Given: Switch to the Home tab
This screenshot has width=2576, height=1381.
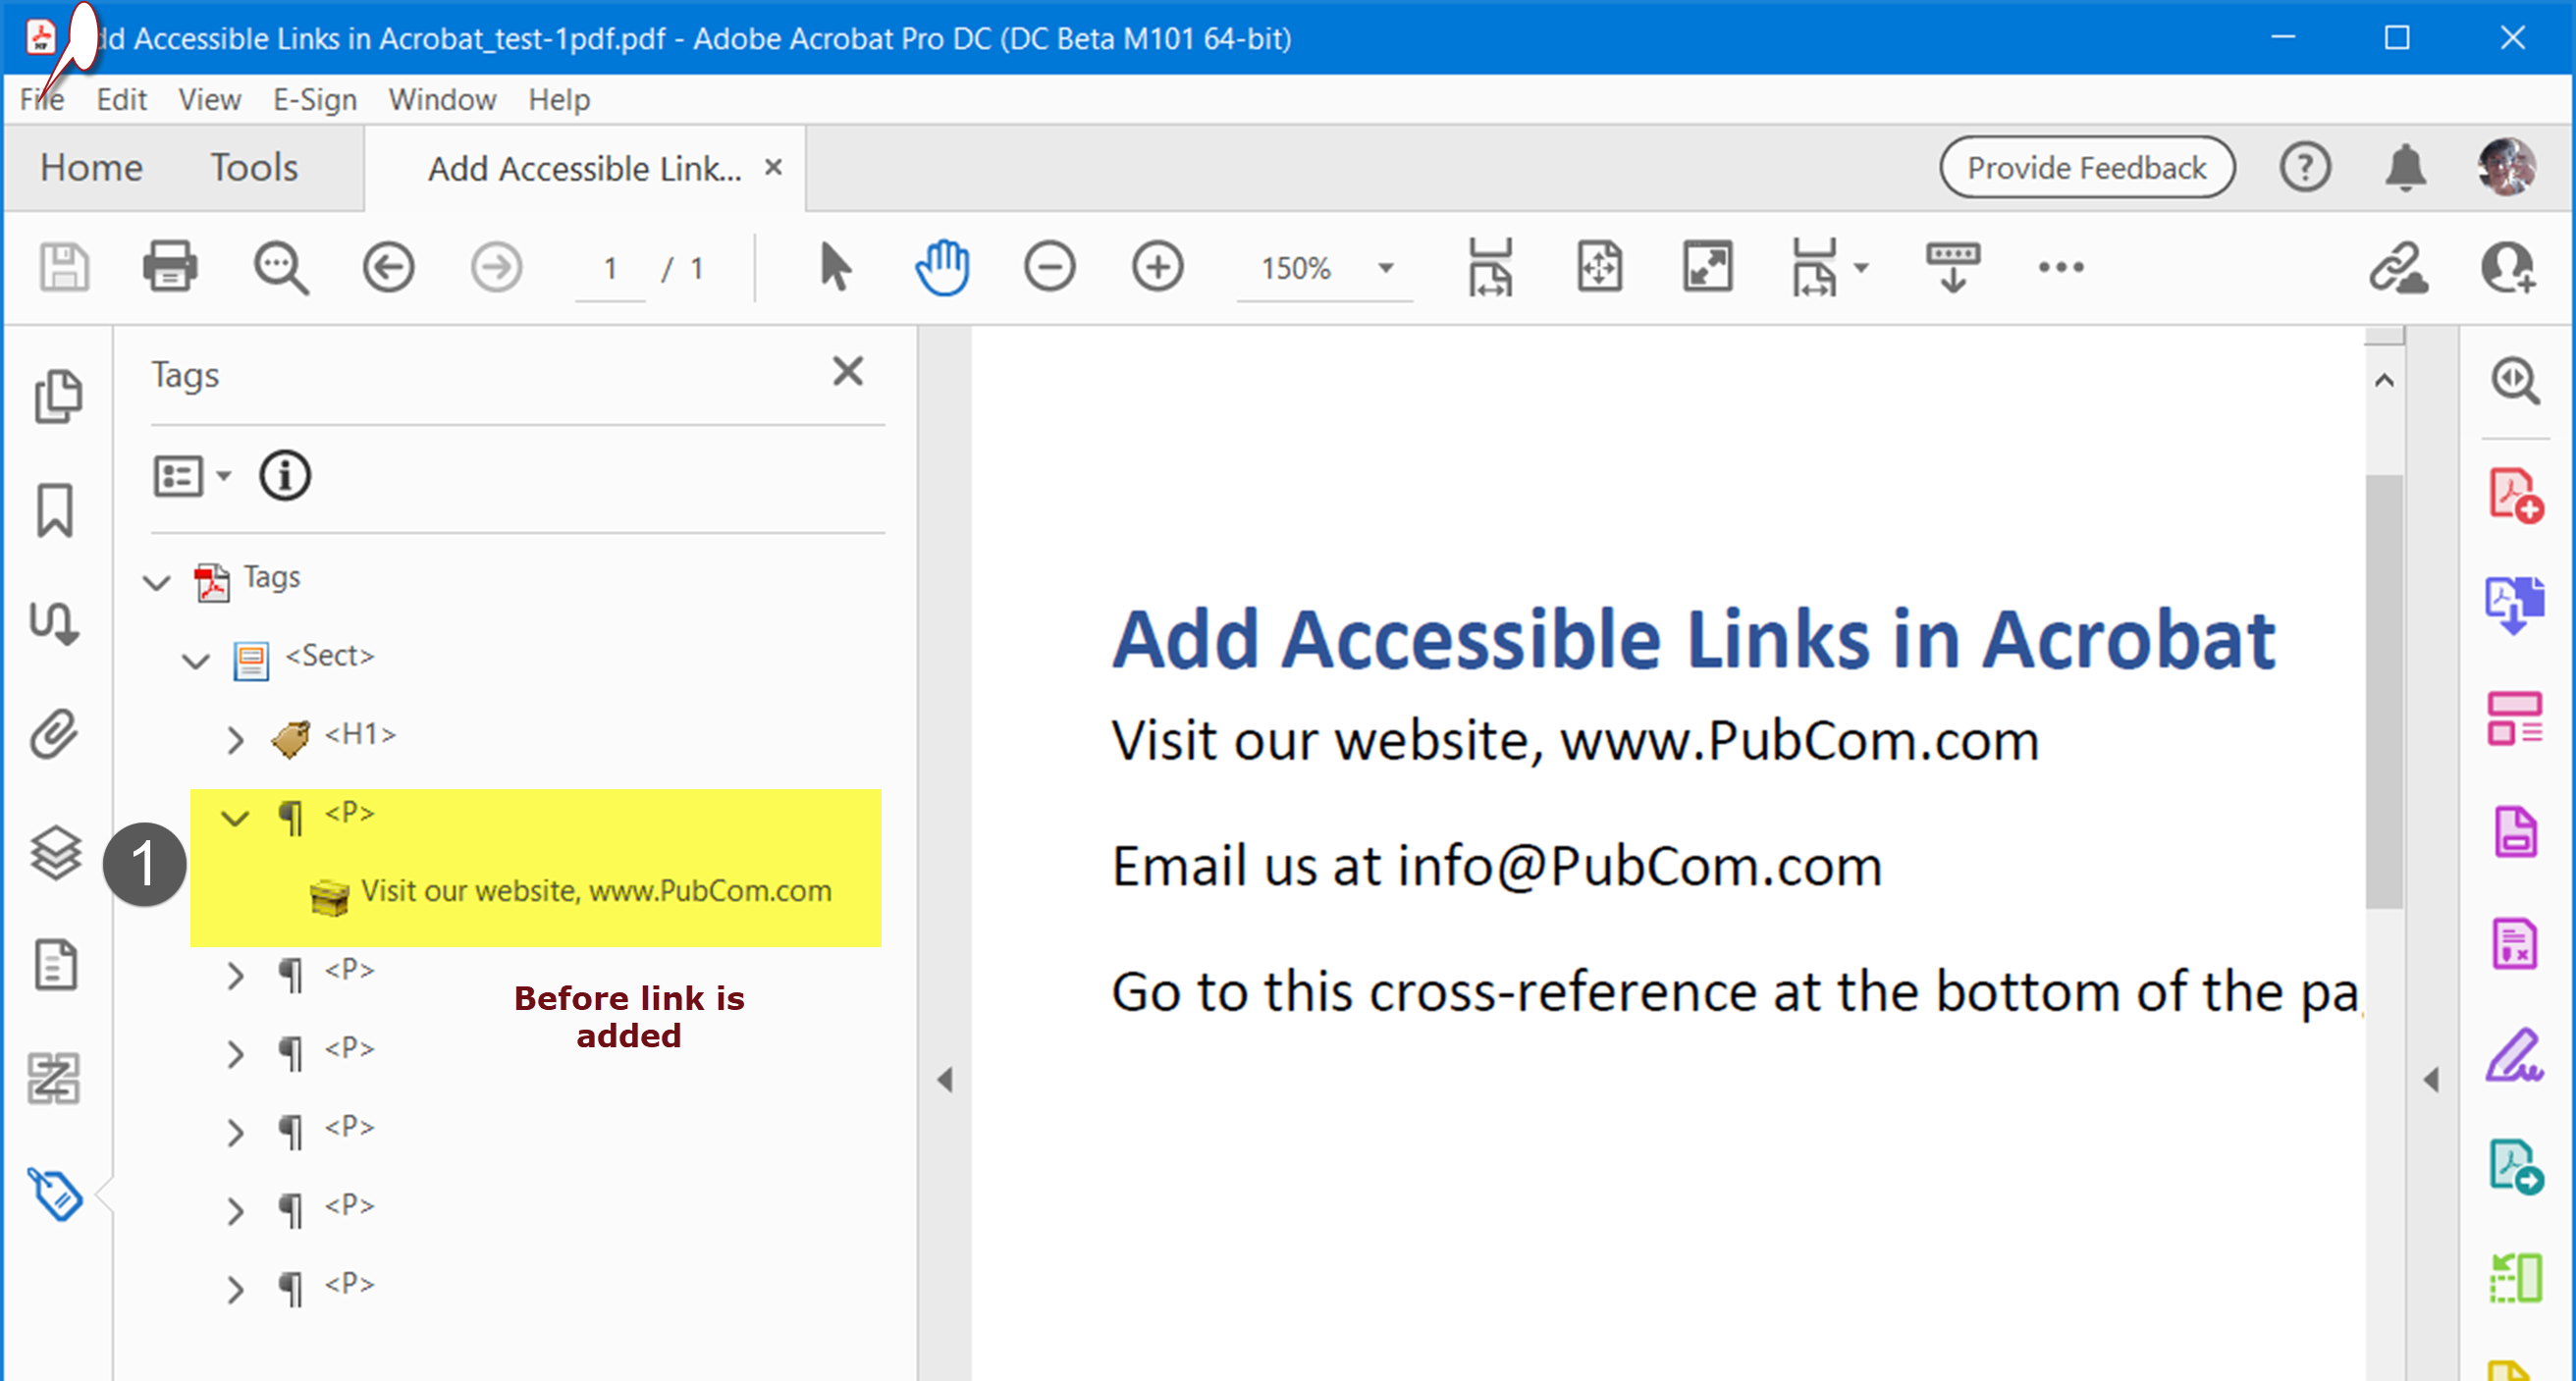Looking at the screenshot, I should click(x=90, y=167).
